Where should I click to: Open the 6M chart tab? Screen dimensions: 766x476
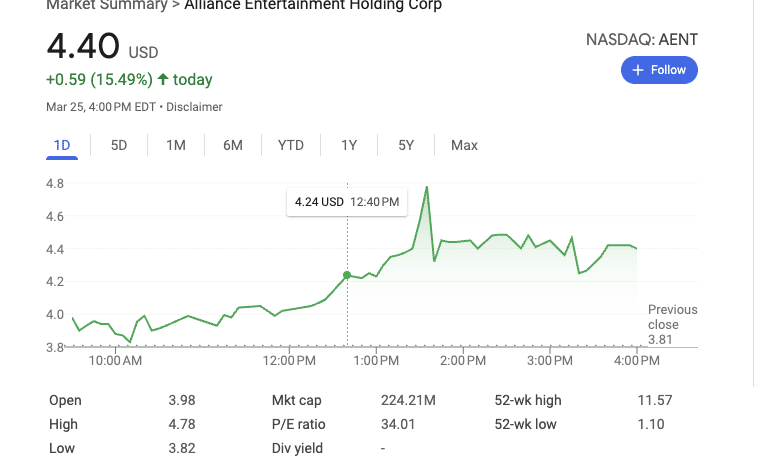point(233,145)
